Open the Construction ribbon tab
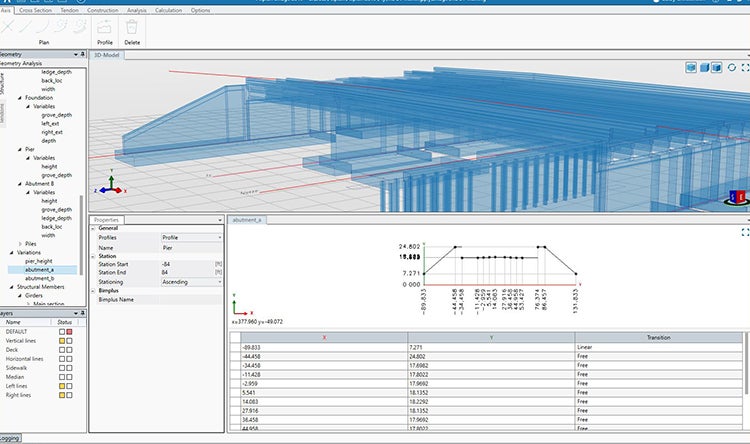 tap(102, 10)
